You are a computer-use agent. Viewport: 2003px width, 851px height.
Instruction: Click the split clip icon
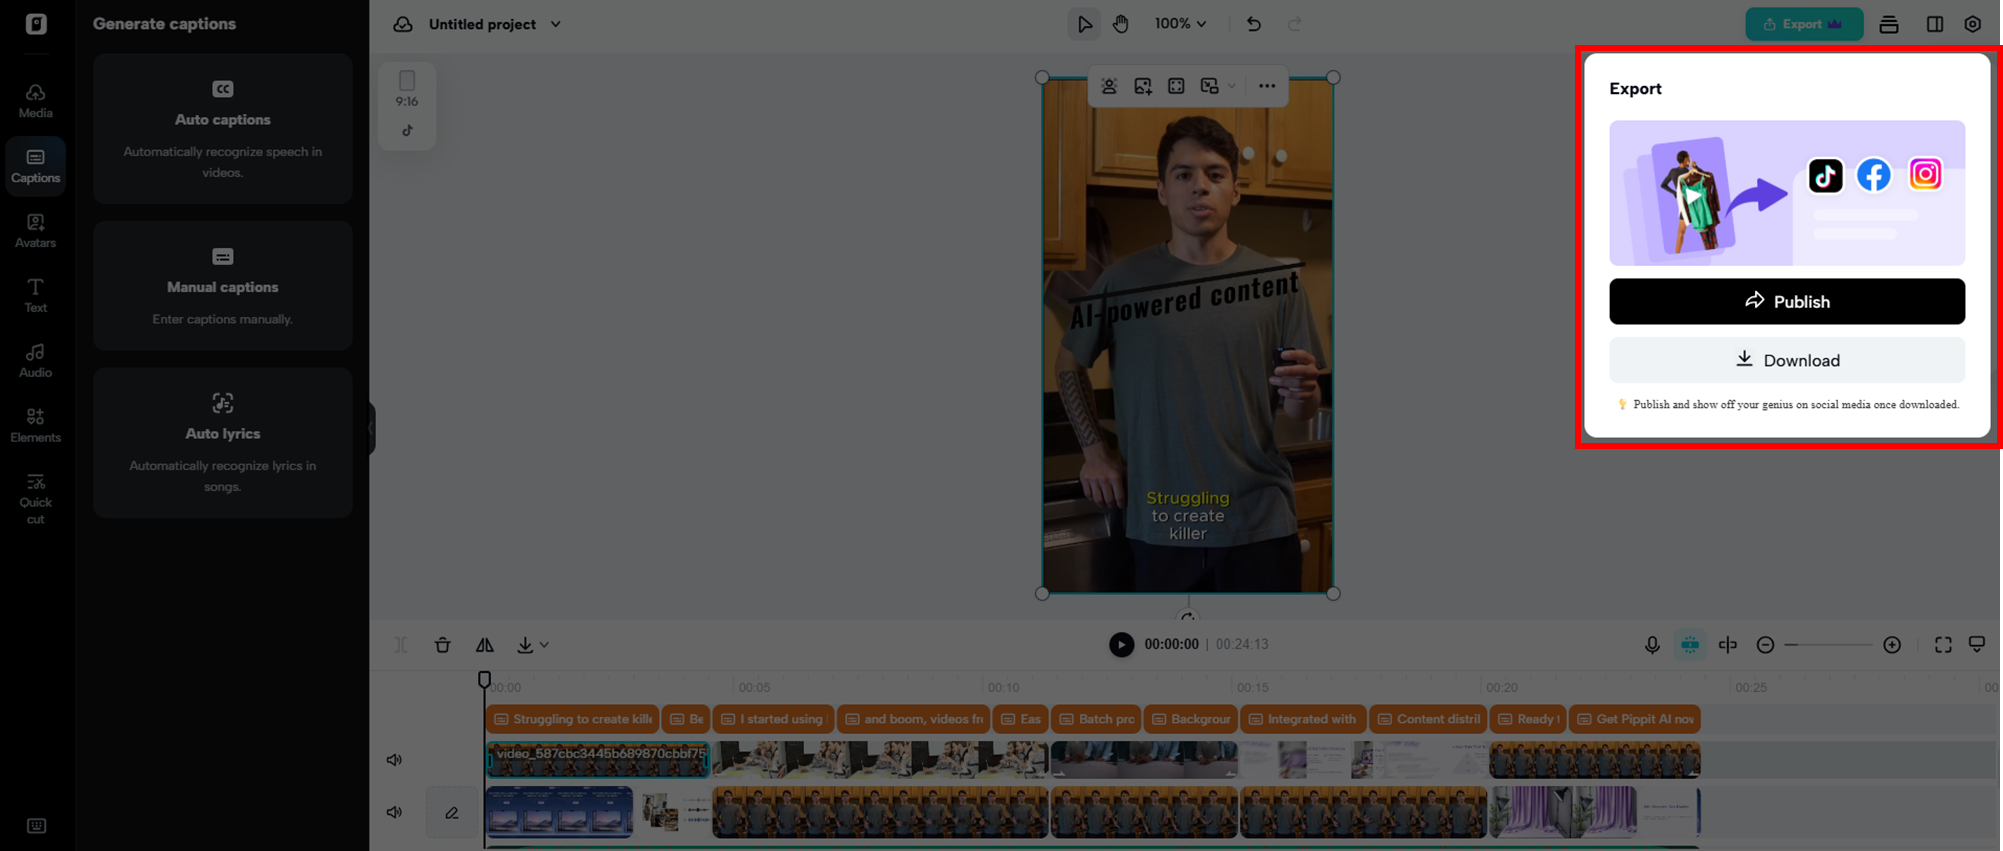tap(401, 645)
